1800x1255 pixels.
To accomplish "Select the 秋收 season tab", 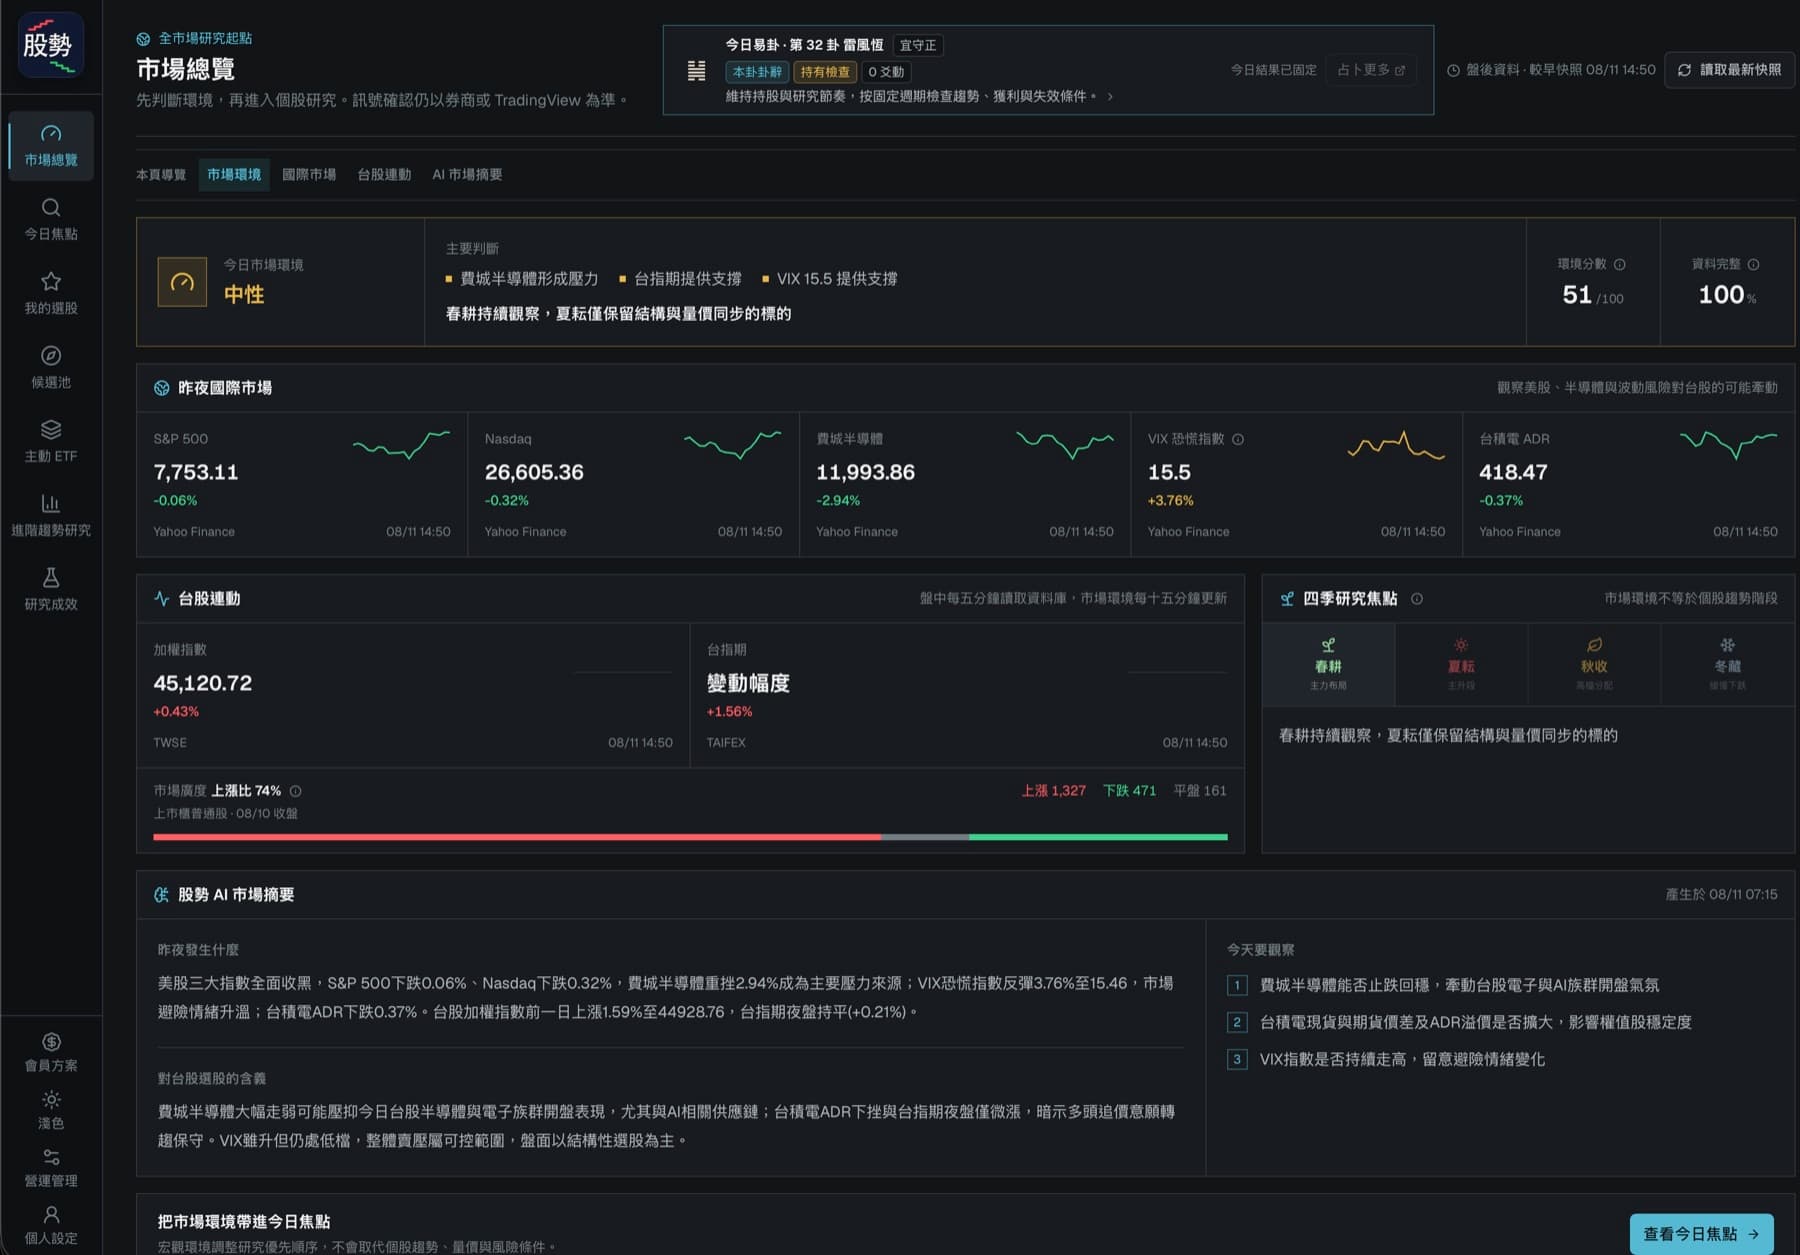I will pyautogui.click(x=1594, y=664).
